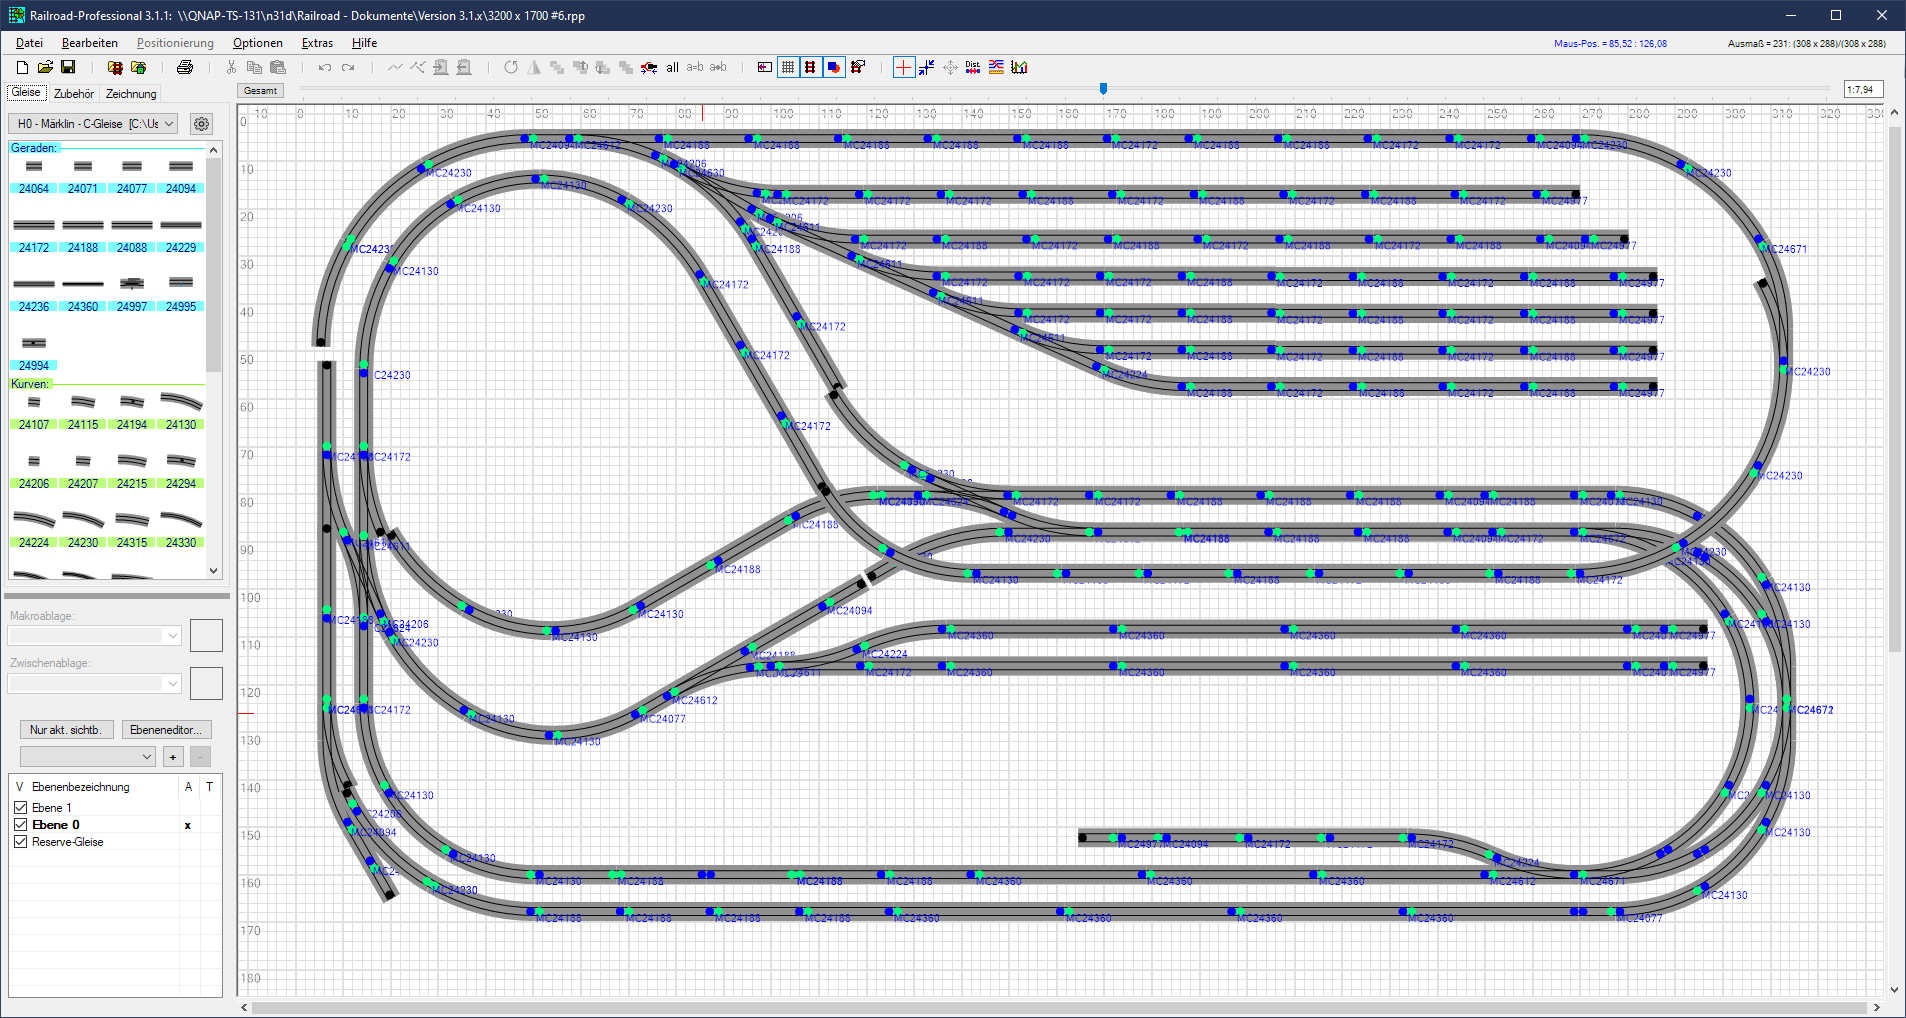
Task: Select track piece 24172 in library
Action: pyautogui.click(x=34, y=233)
